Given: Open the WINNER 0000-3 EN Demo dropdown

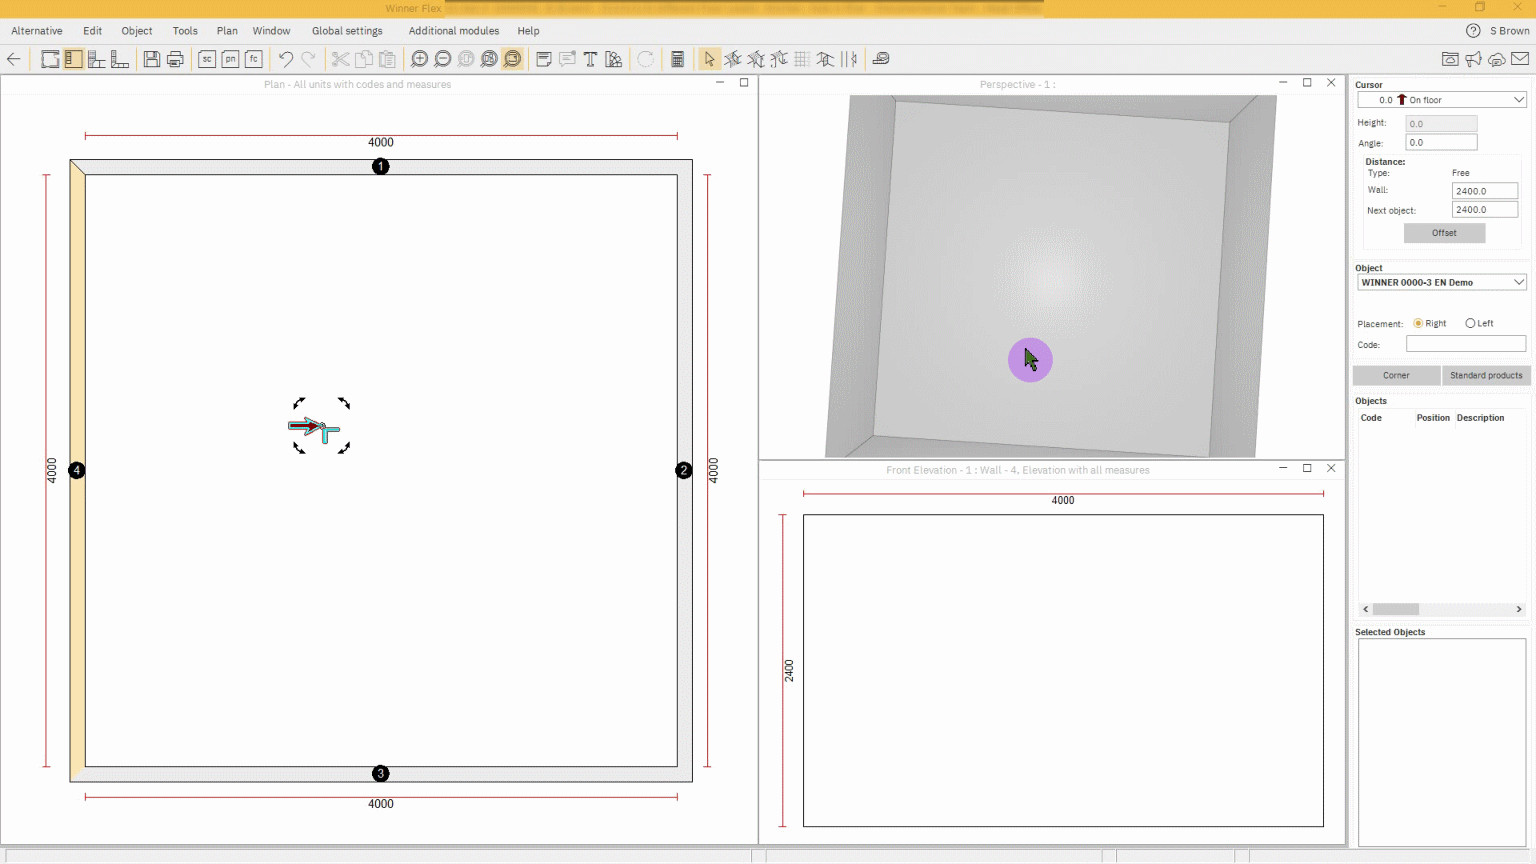Looking at the screenshot, I should coord(1518,282).
